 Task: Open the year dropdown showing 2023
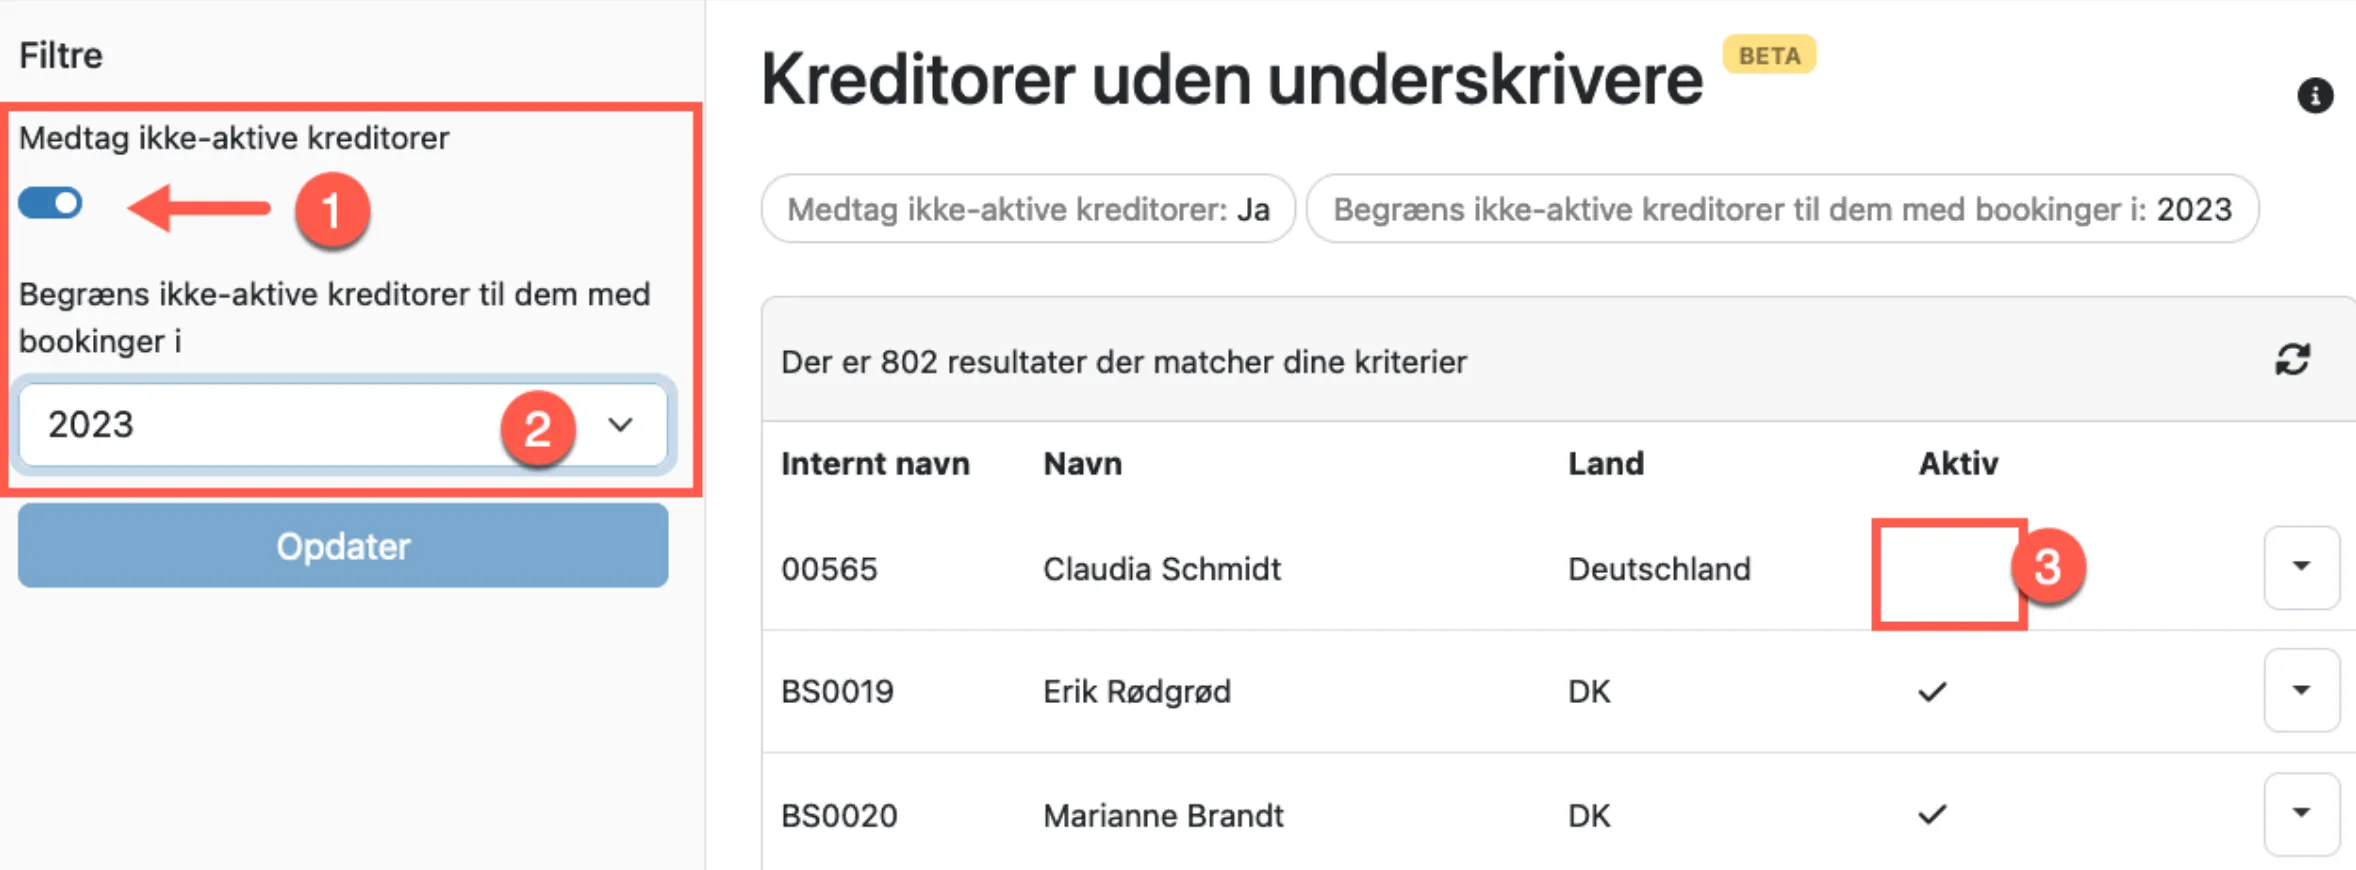pos(342,425)
